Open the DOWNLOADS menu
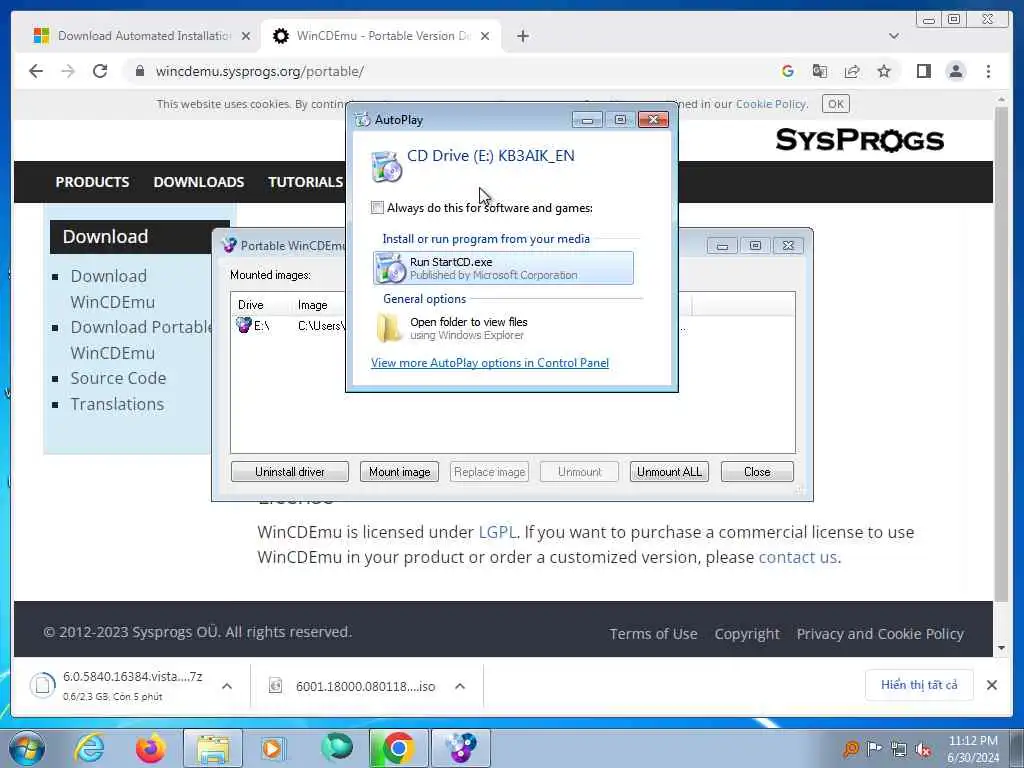 [199, 182]
